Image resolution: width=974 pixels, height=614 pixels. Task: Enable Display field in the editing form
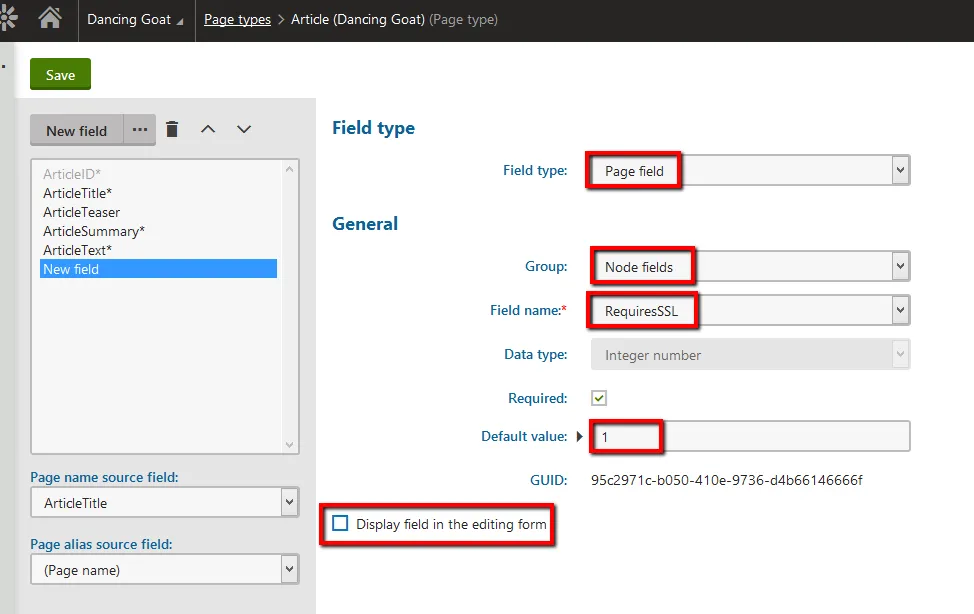pyautogui.click(x=341, y=524)
